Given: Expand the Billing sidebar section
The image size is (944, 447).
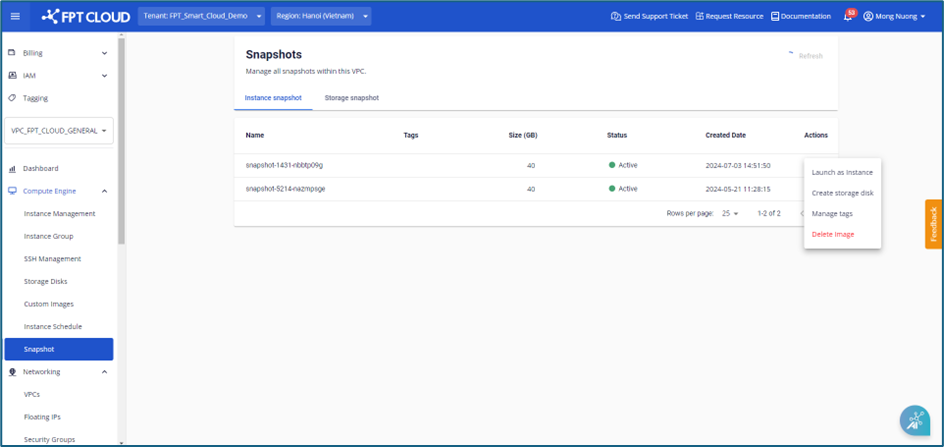Looking at the screenshot, I should [x=105, y=53].
